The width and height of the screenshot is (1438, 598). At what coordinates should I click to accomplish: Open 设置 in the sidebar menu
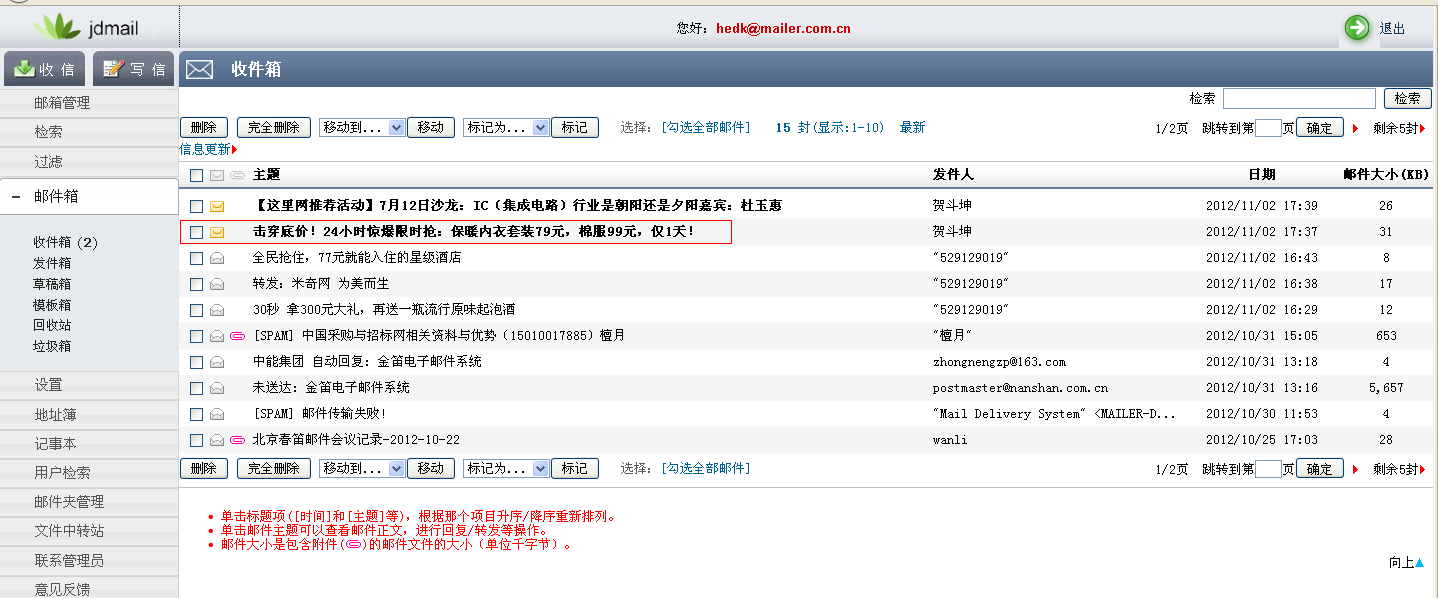point(48,385)
